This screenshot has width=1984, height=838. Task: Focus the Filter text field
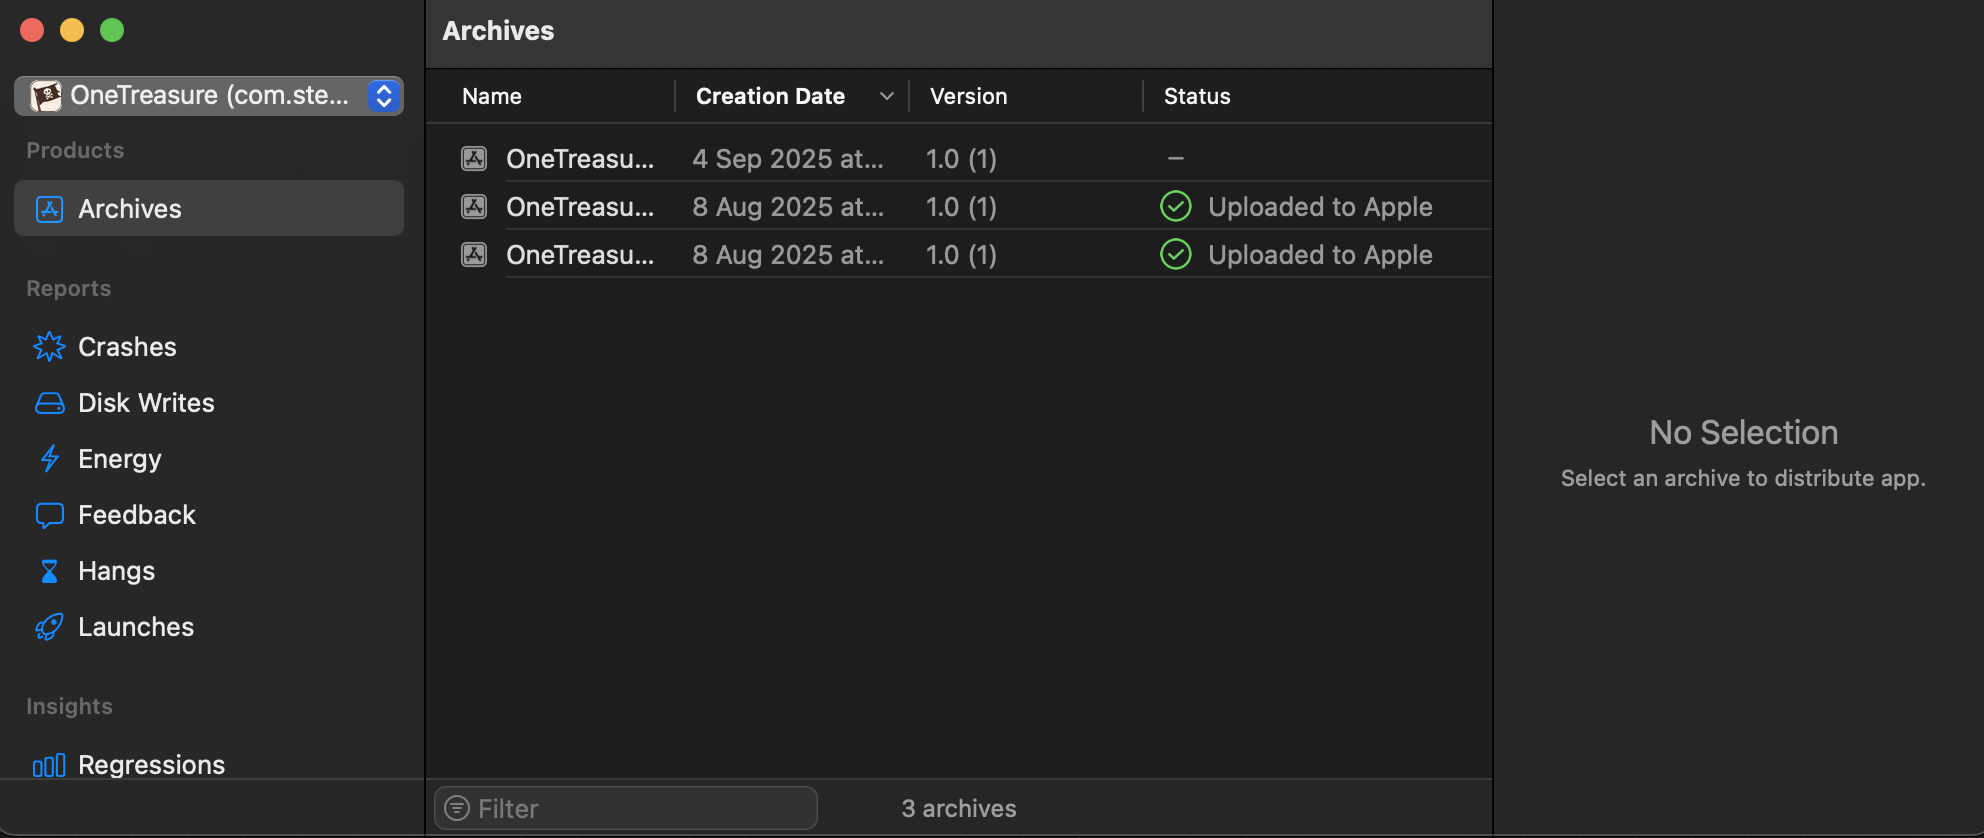click(640, 808)
